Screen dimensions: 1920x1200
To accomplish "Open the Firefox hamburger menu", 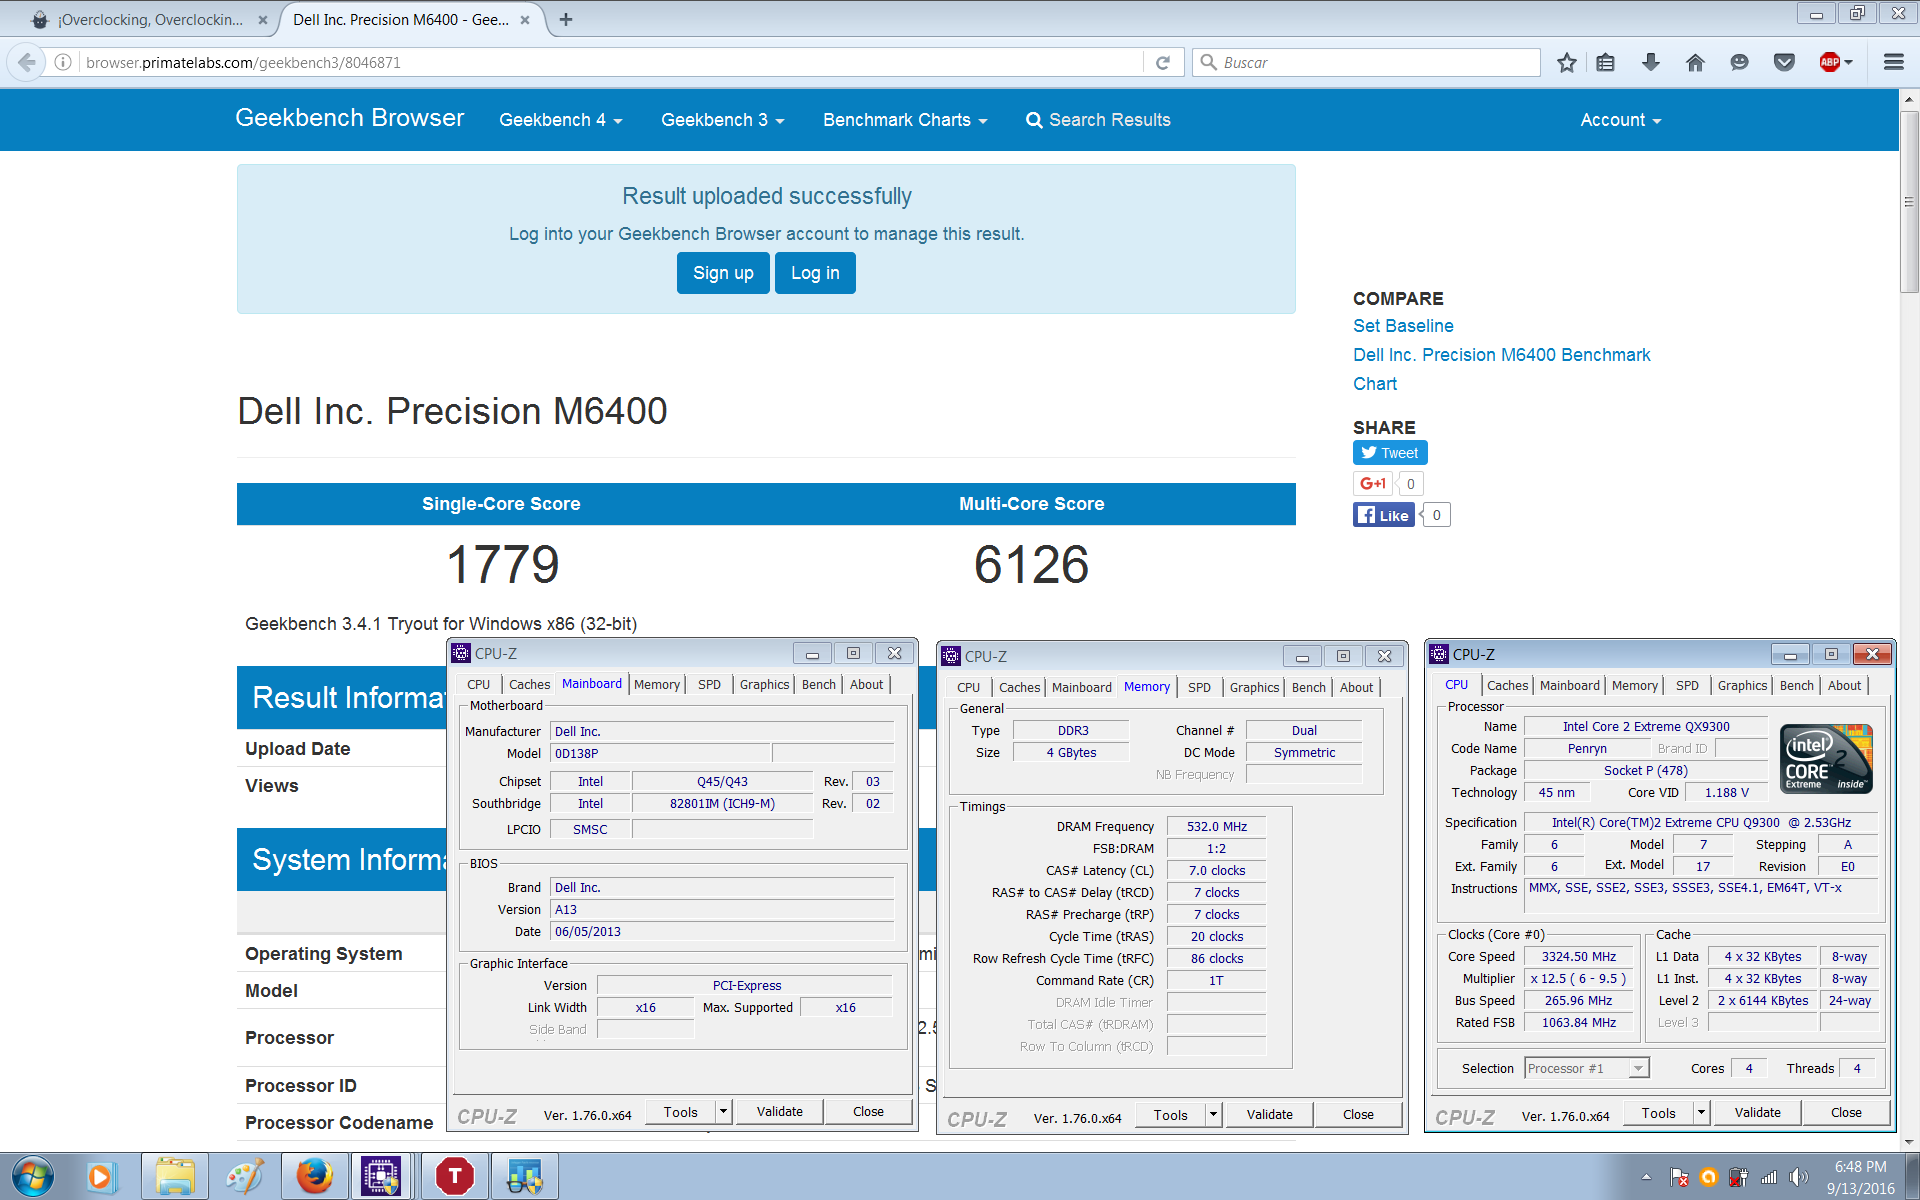I will point(1893,62).
